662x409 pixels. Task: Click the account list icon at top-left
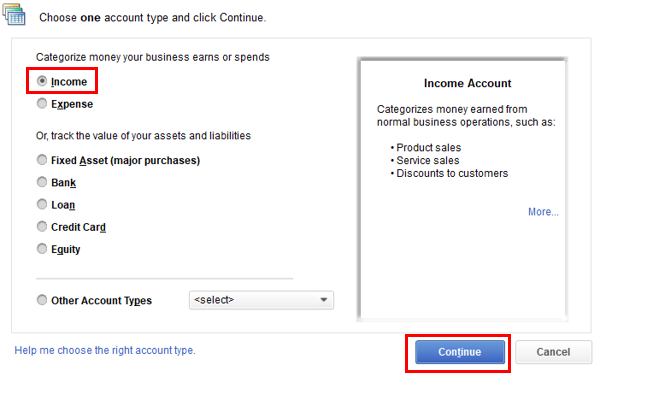(x=14, y=14)
